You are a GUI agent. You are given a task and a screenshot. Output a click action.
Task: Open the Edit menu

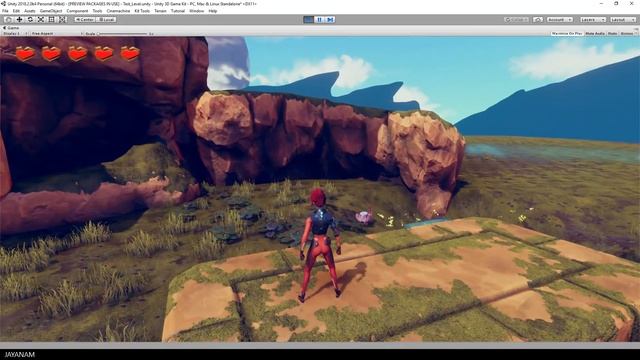(x=16, y=11)
